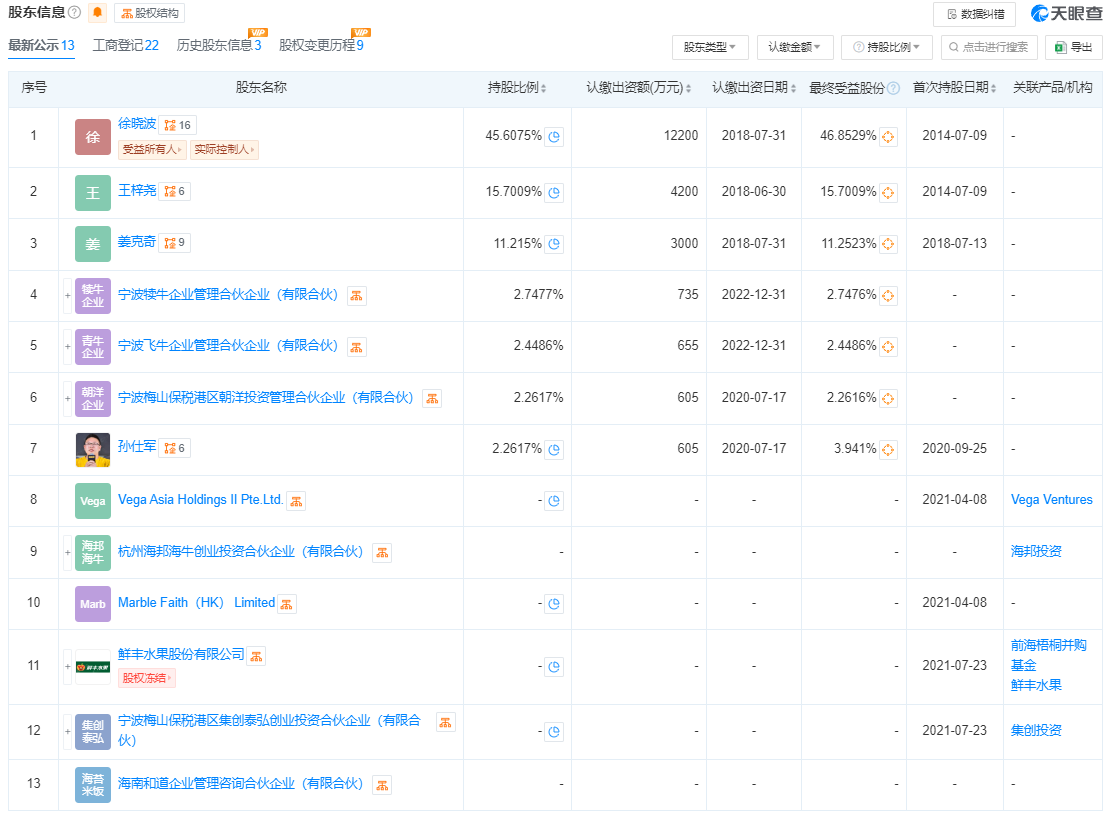Open the 认缴金额 dropdown filter

(x=795, y=47)
